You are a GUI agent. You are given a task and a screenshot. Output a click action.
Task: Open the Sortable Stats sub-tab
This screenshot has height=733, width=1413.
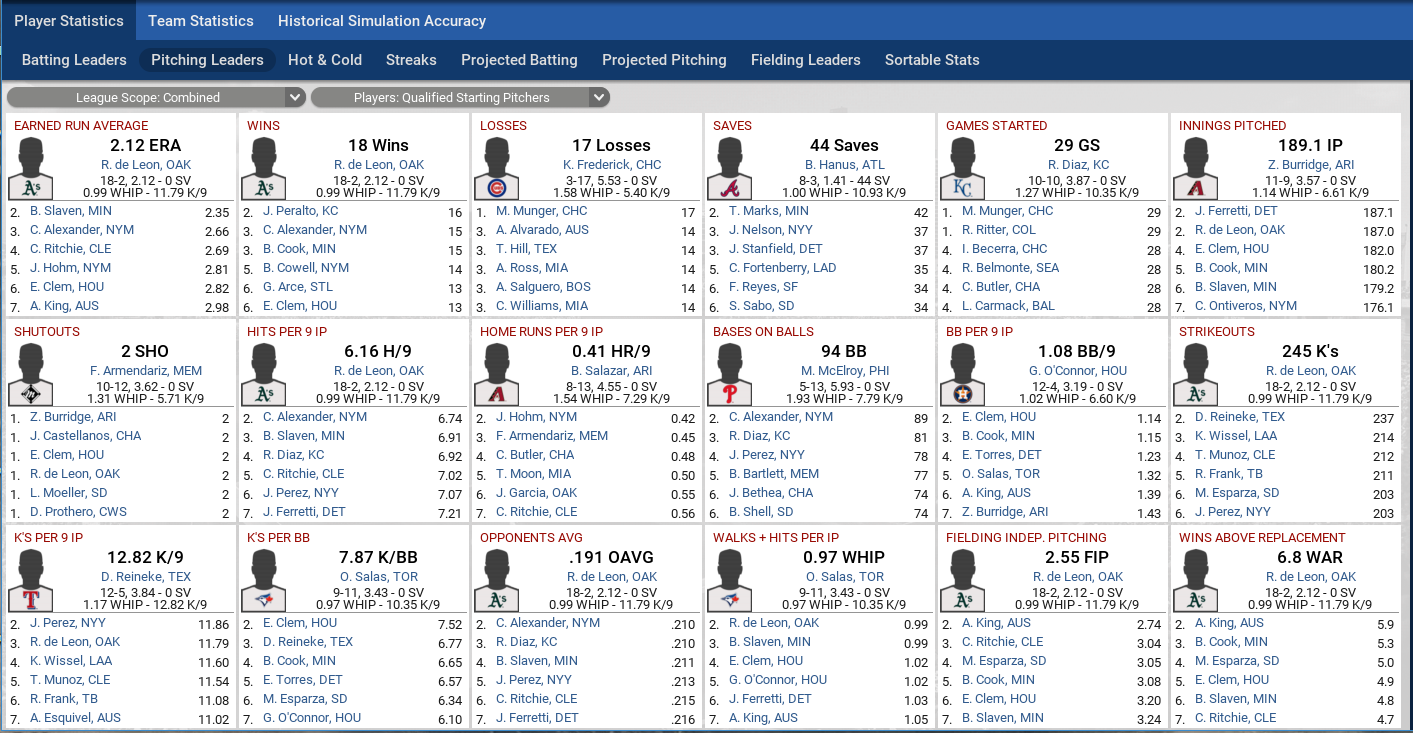pyautogui.click(x=932, y=60)
